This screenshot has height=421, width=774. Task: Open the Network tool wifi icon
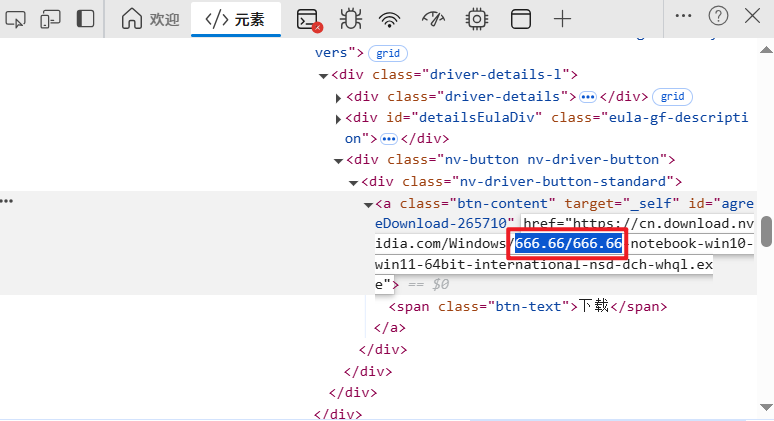(391, 18)
